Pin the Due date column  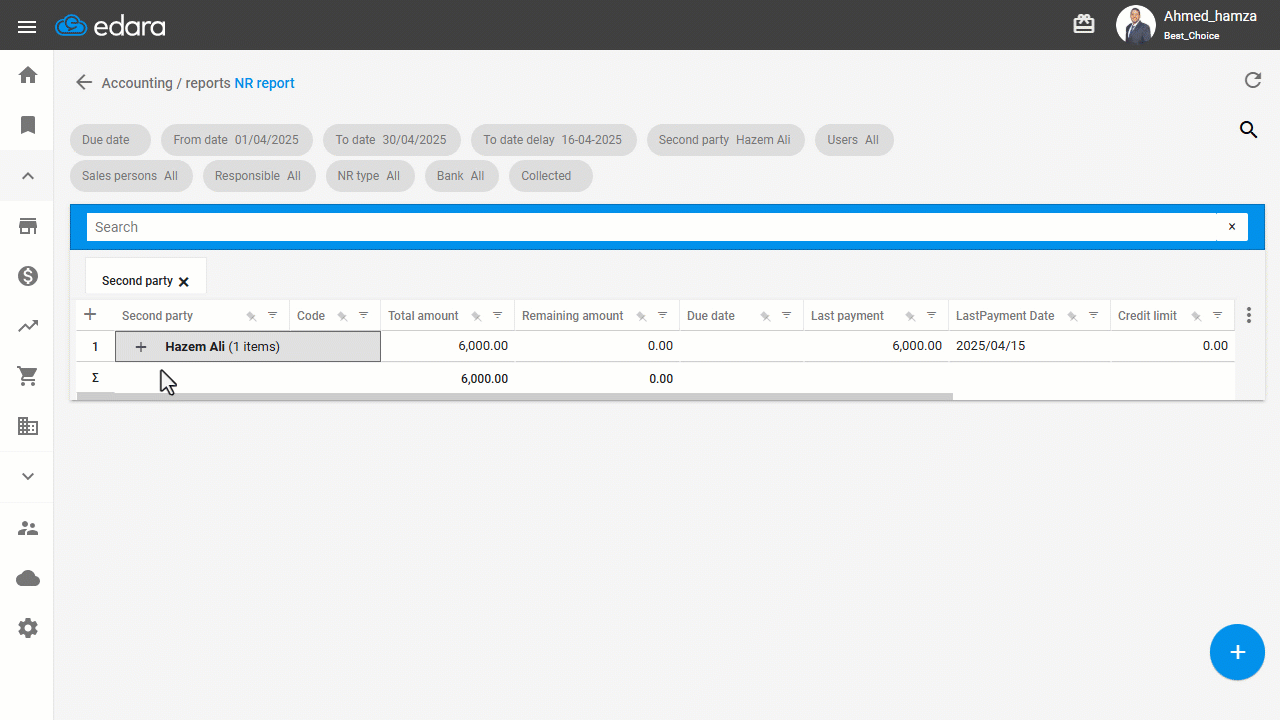[765, 316]
